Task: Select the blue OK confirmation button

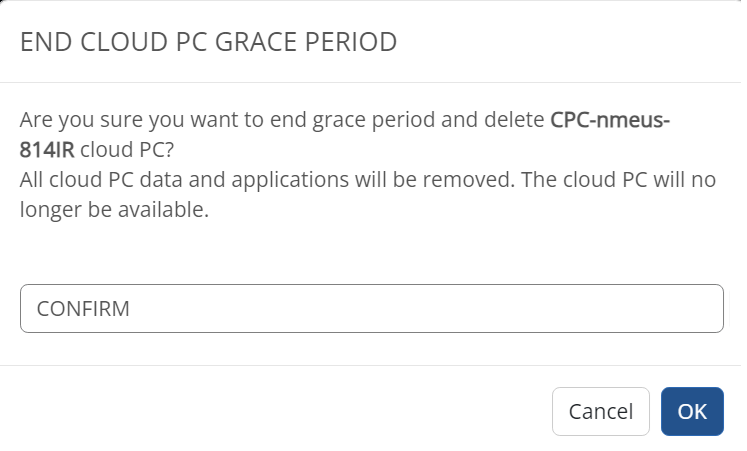Action: [x=692, y=411]
